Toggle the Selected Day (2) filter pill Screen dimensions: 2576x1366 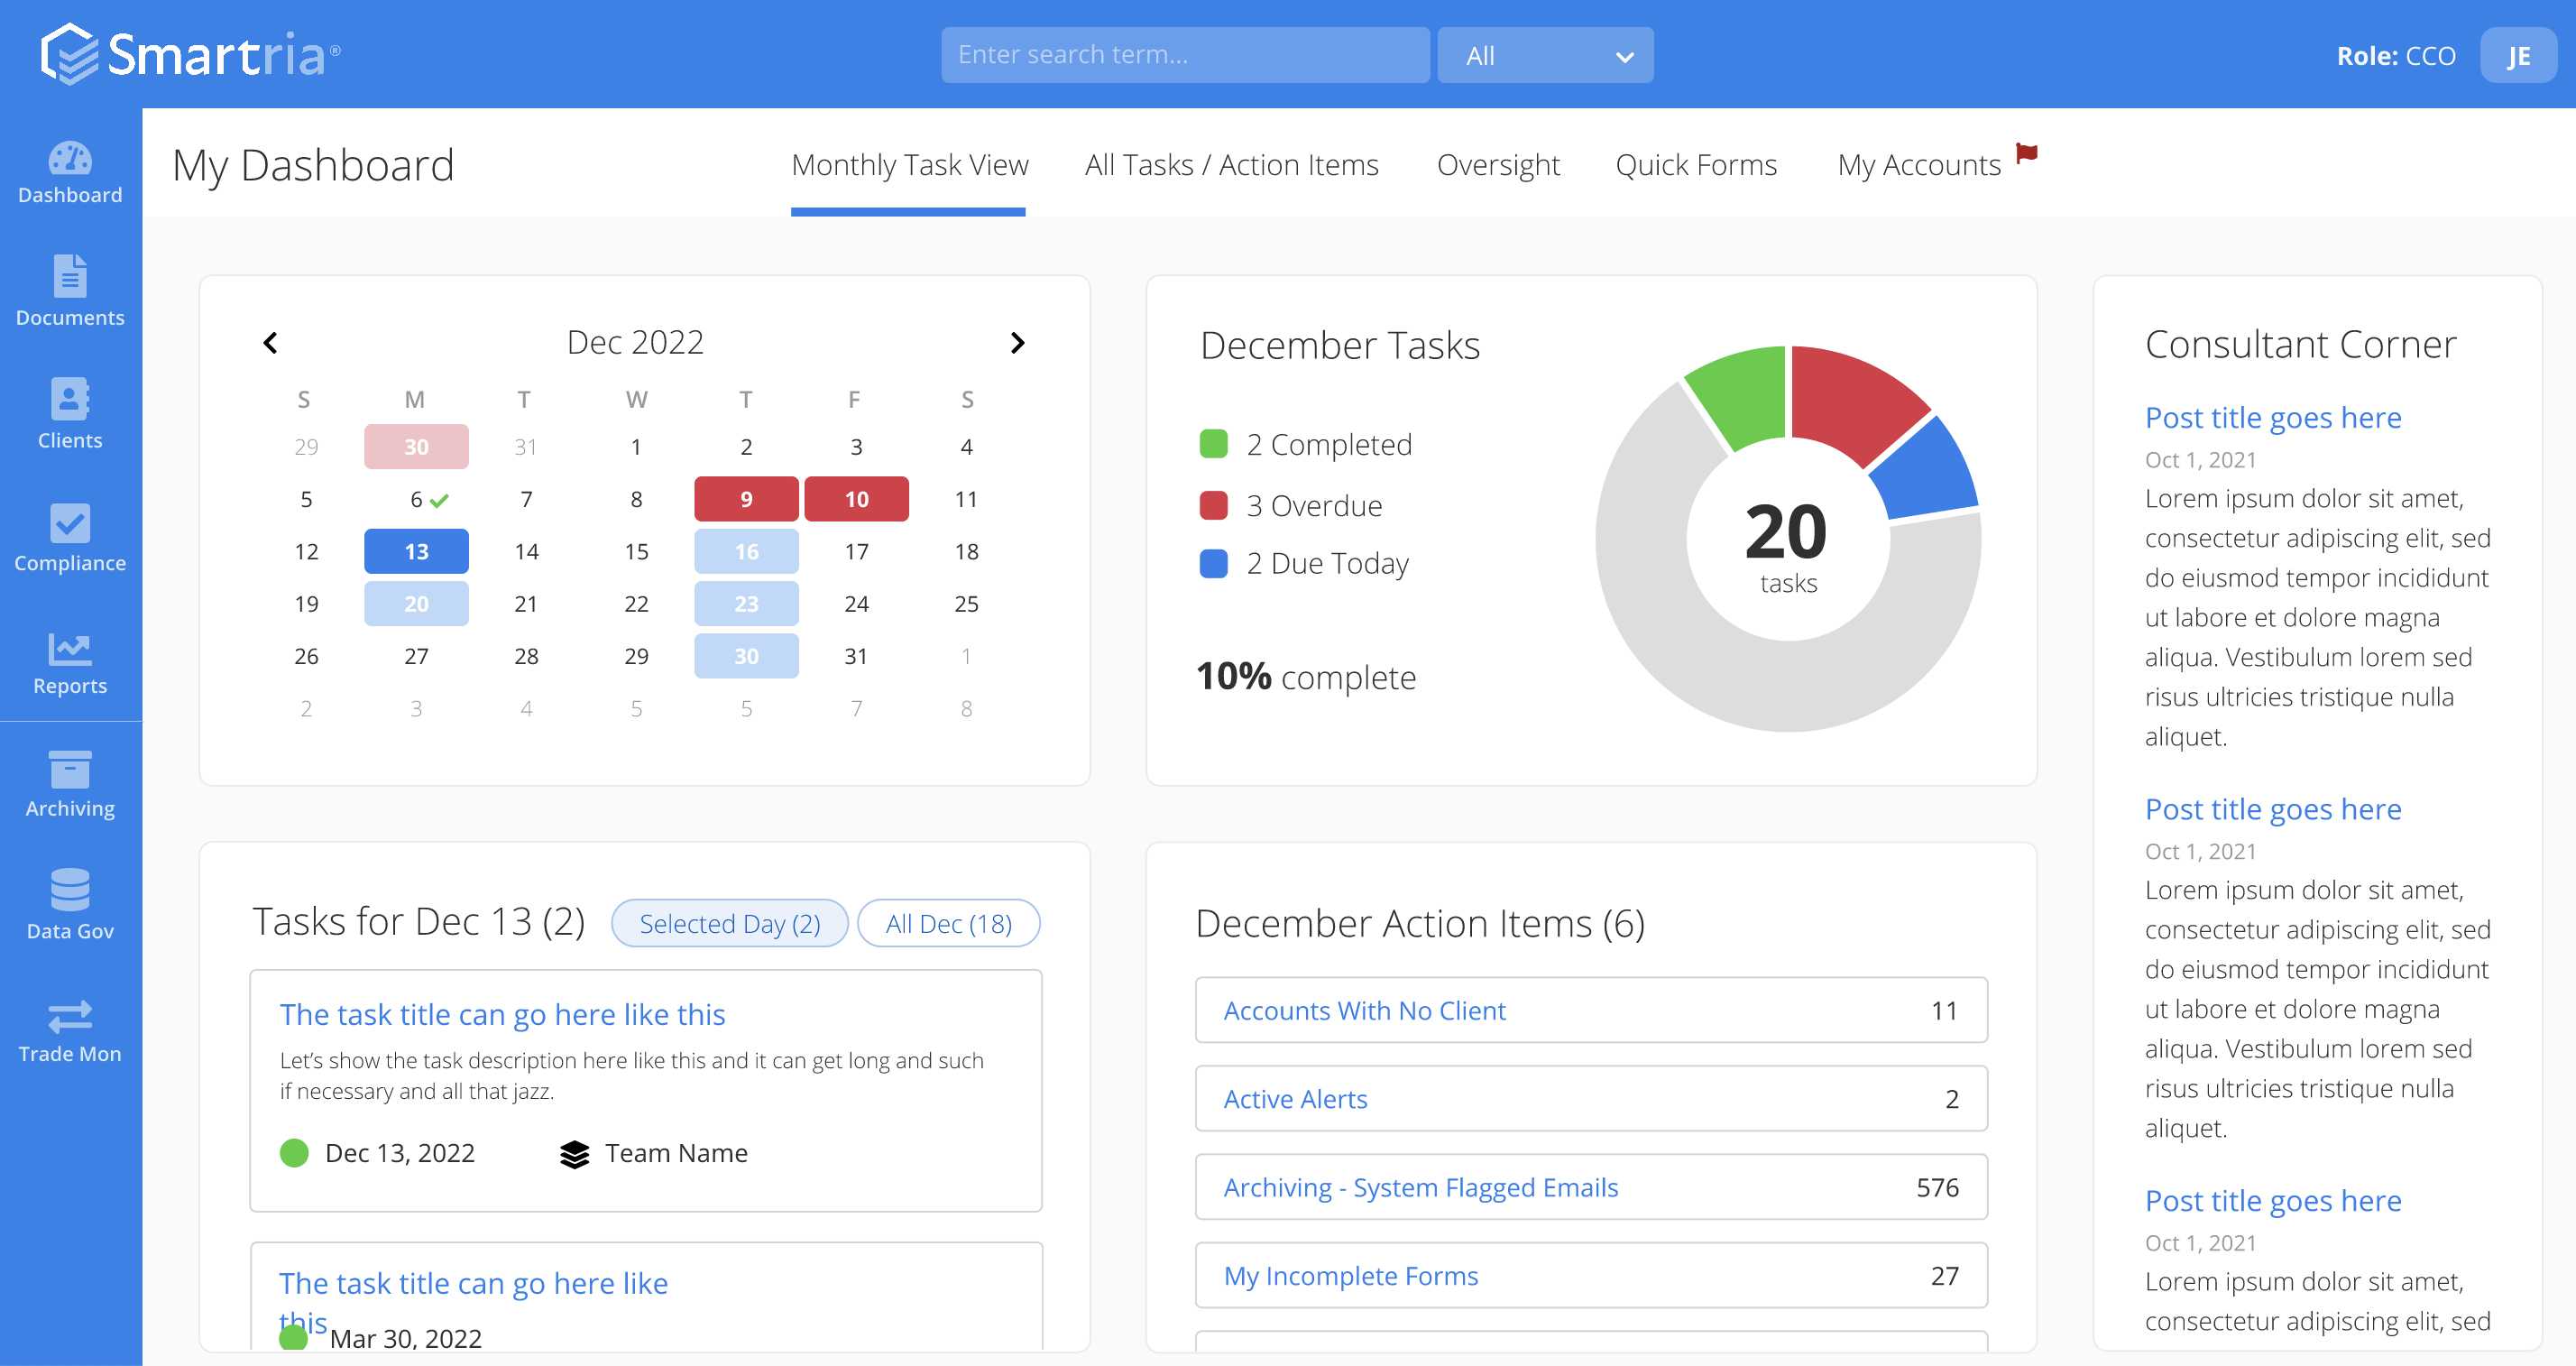729,923
